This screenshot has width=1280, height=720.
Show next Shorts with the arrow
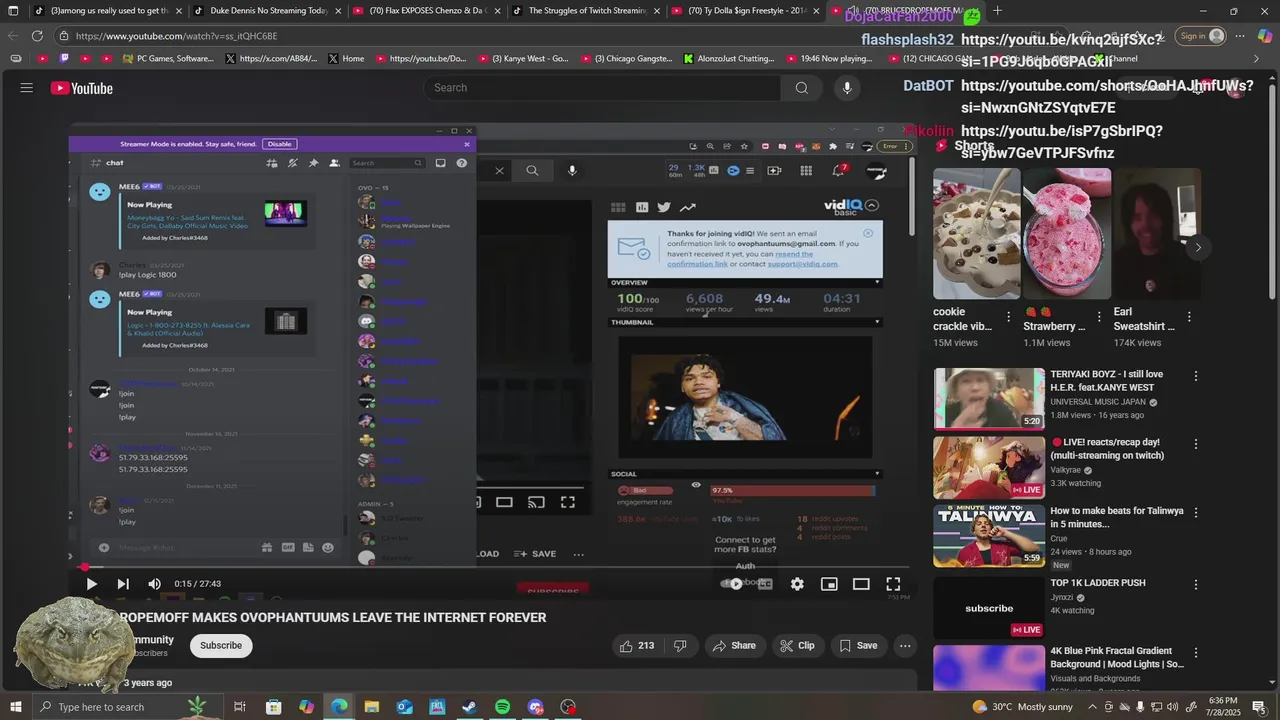tap(1198, 247)
